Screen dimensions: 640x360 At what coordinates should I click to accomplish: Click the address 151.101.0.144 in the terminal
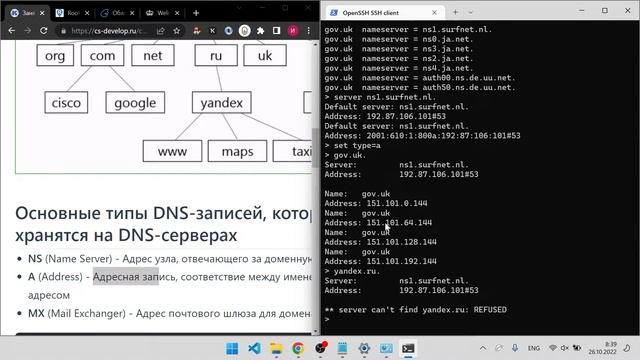pyautogui.click(x=397, y=203)
